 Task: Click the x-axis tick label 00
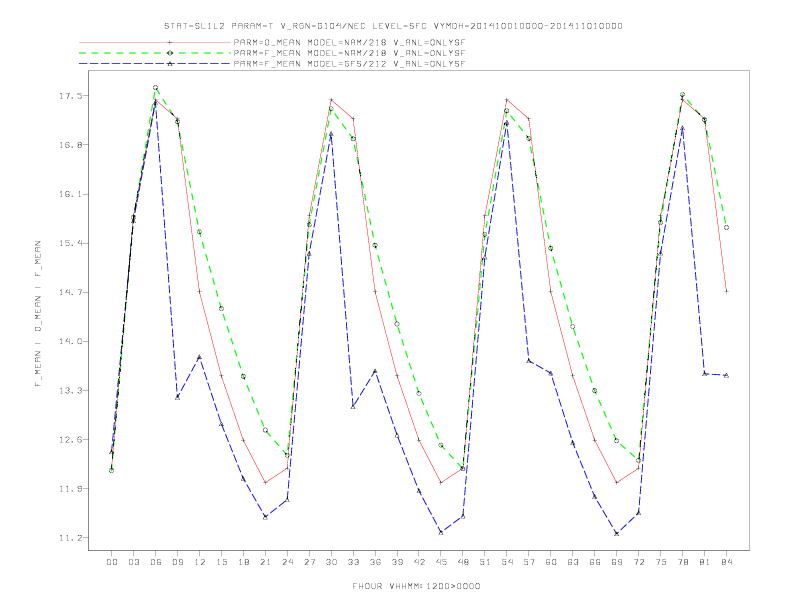click(112, 562)
